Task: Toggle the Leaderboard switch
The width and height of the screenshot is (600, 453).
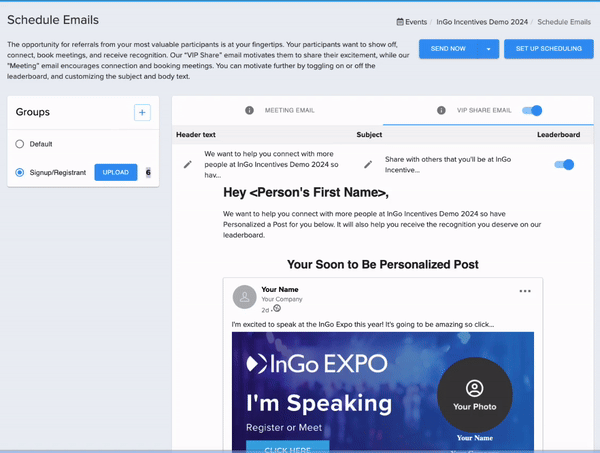Action: (564, 165)
